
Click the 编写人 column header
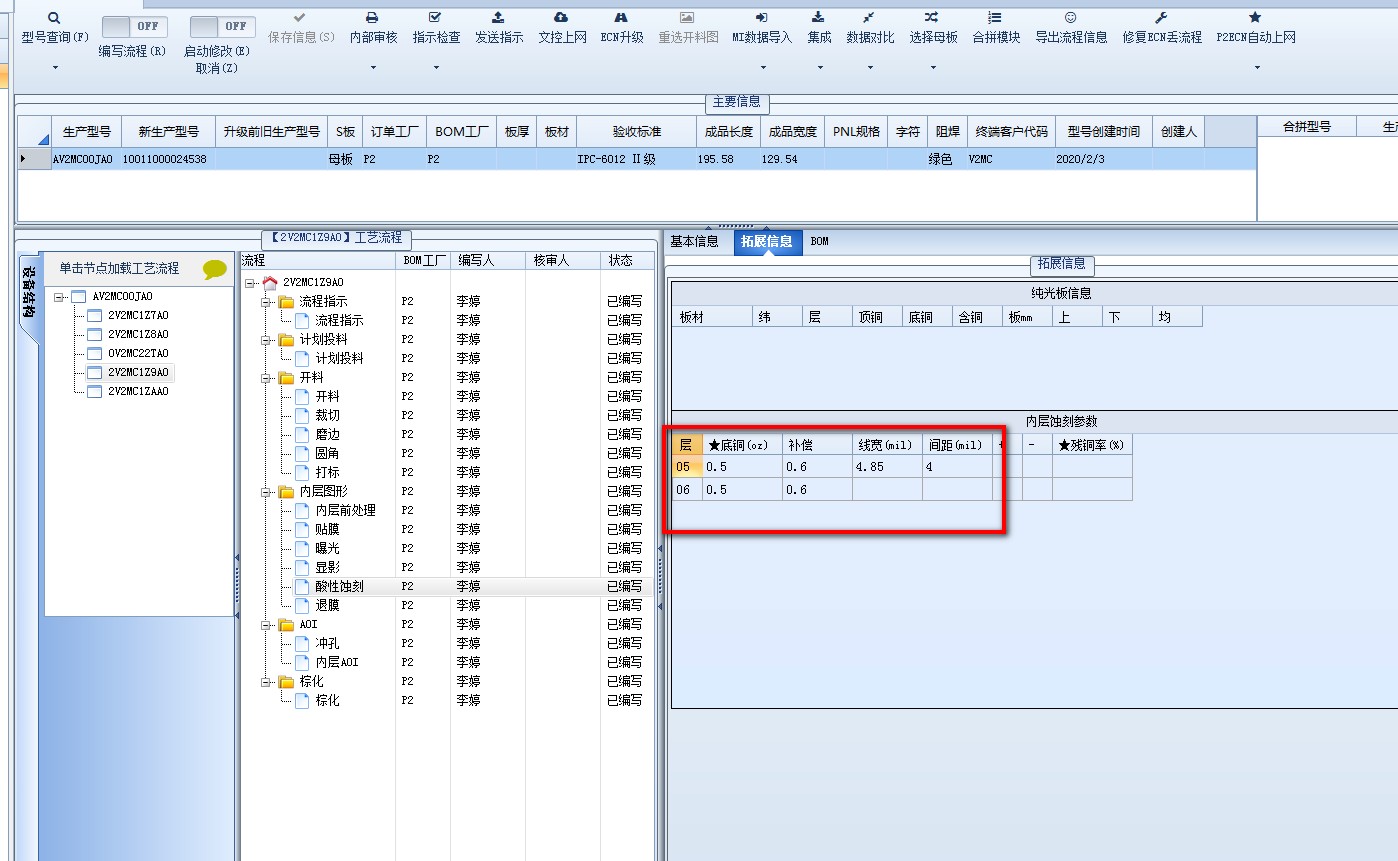click(488, 260)
